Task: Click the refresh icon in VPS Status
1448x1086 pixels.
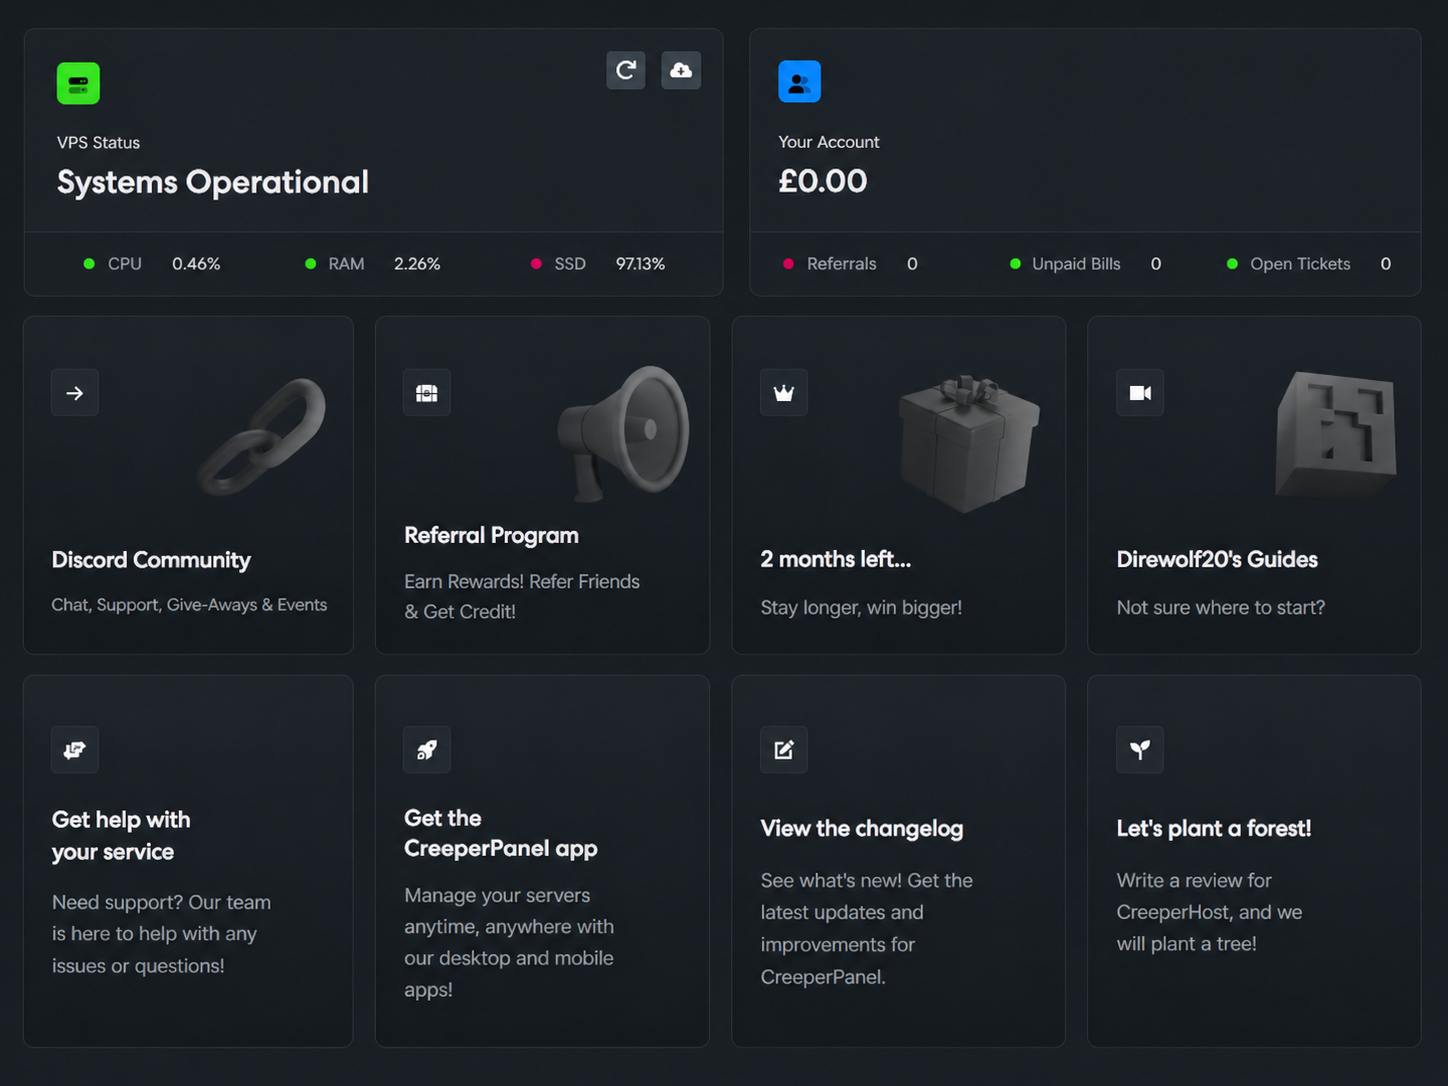Action: tap(626, 70)
